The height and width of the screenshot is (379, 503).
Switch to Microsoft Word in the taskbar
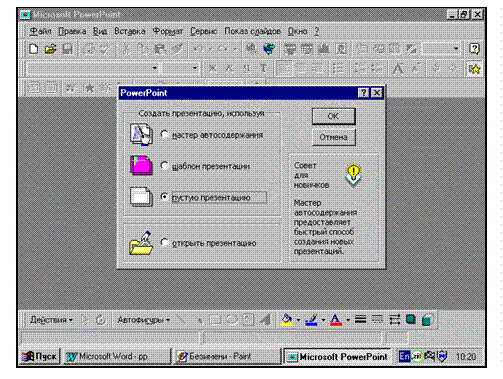pos(117,356)
